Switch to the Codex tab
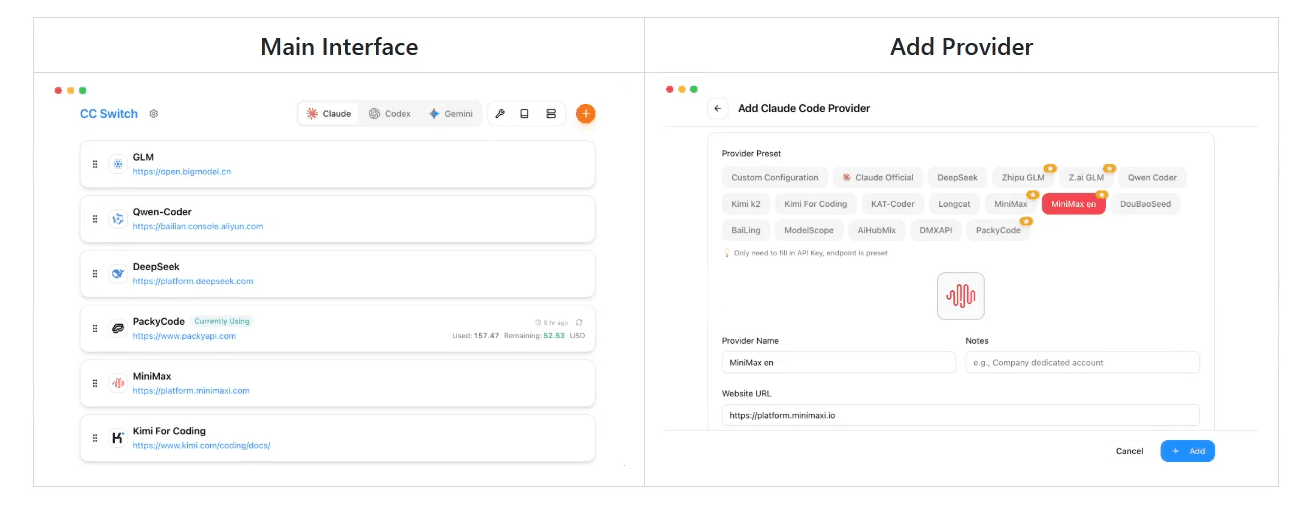 click(x=389, y=114)
